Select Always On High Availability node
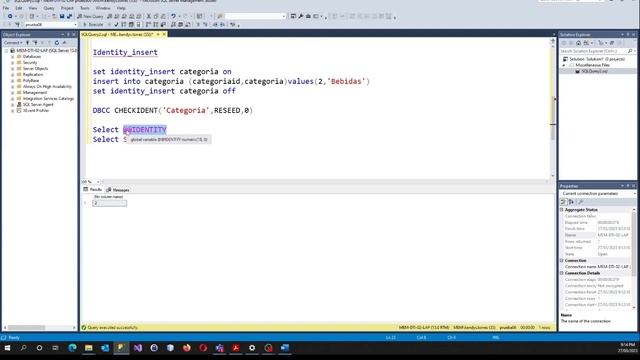This screenshot has width=640, height=360. tap(47, 87)
